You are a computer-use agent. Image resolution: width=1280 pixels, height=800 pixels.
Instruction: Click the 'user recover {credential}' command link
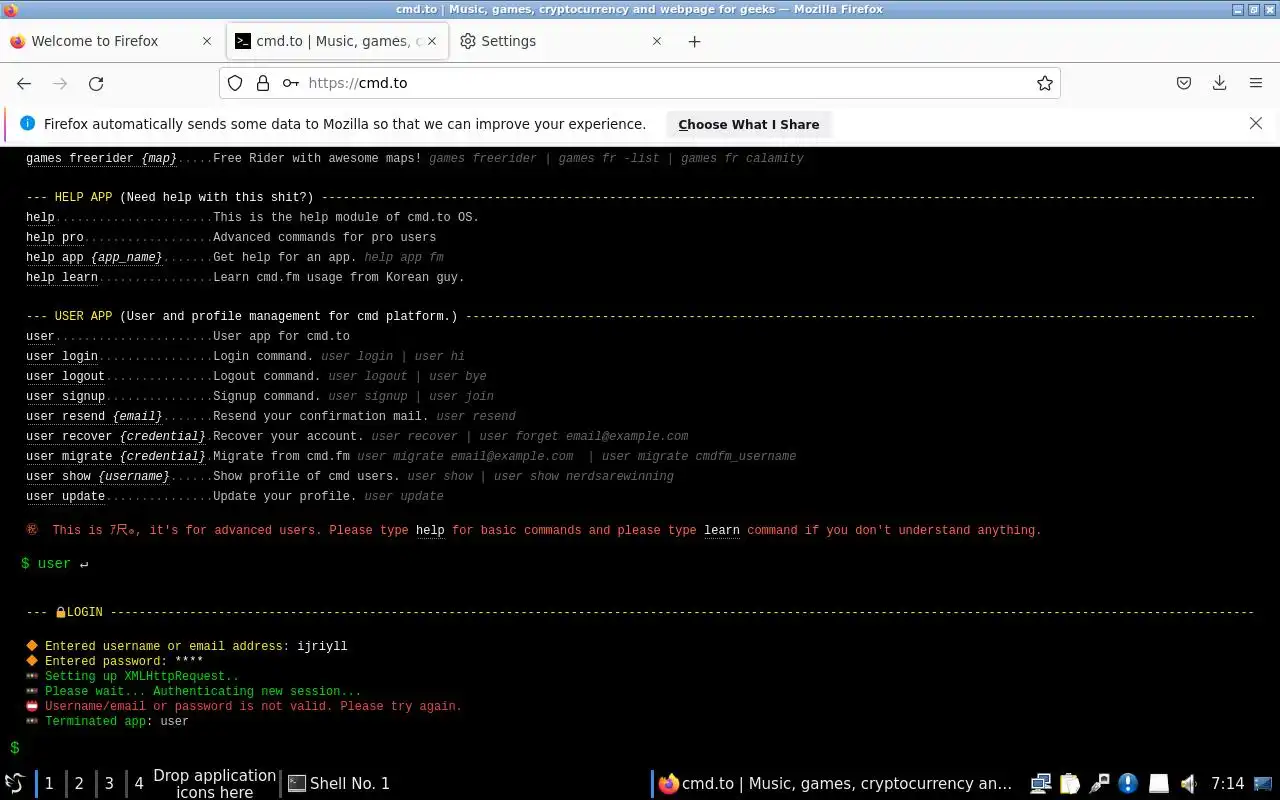(116, 436)
